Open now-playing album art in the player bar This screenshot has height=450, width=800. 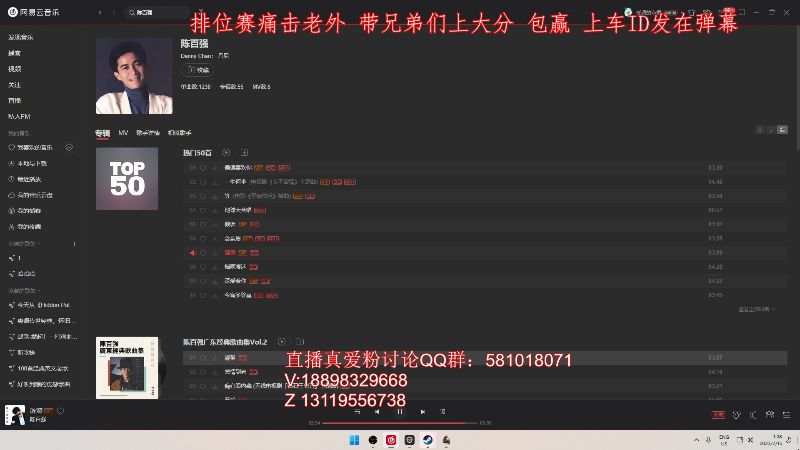click(x=15, y=415)
